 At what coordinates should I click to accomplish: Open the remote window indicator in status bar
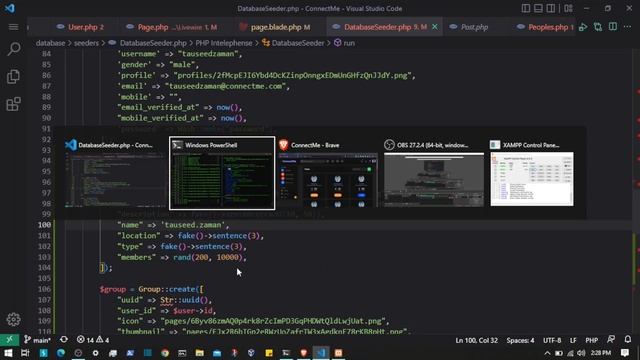pyautogui.click(x=9, y=340)
